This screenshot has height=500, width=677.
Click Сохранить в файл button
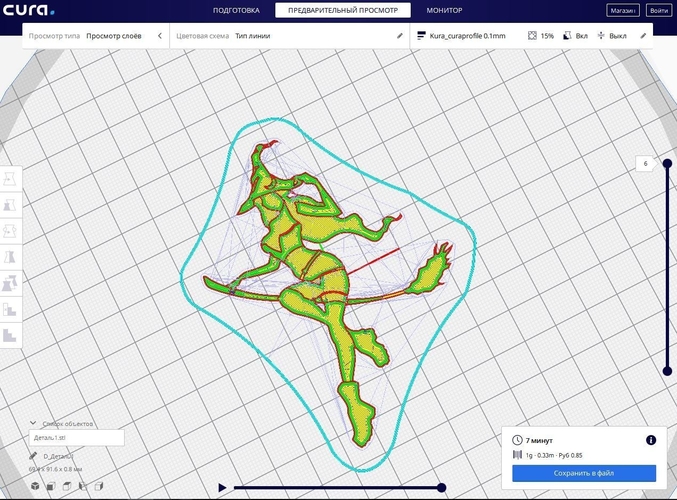click(584, 473)
